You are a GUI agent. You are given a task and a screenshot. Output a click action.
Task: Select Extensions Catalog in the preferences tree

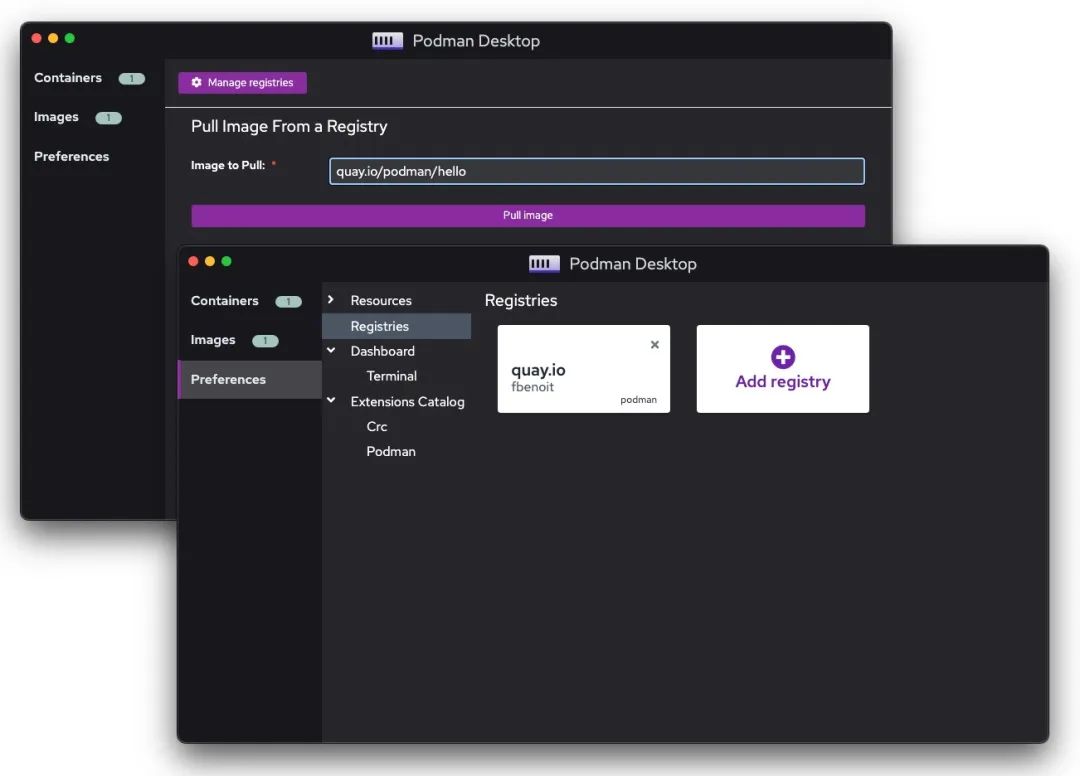point(407,401)
